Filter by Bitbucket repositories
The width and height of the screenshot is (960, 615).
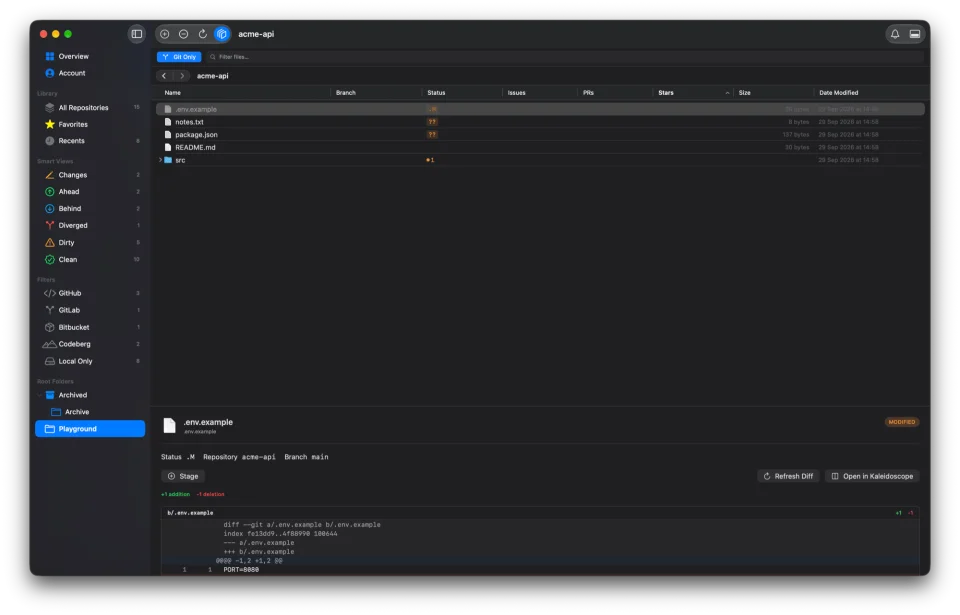point(89,328)
